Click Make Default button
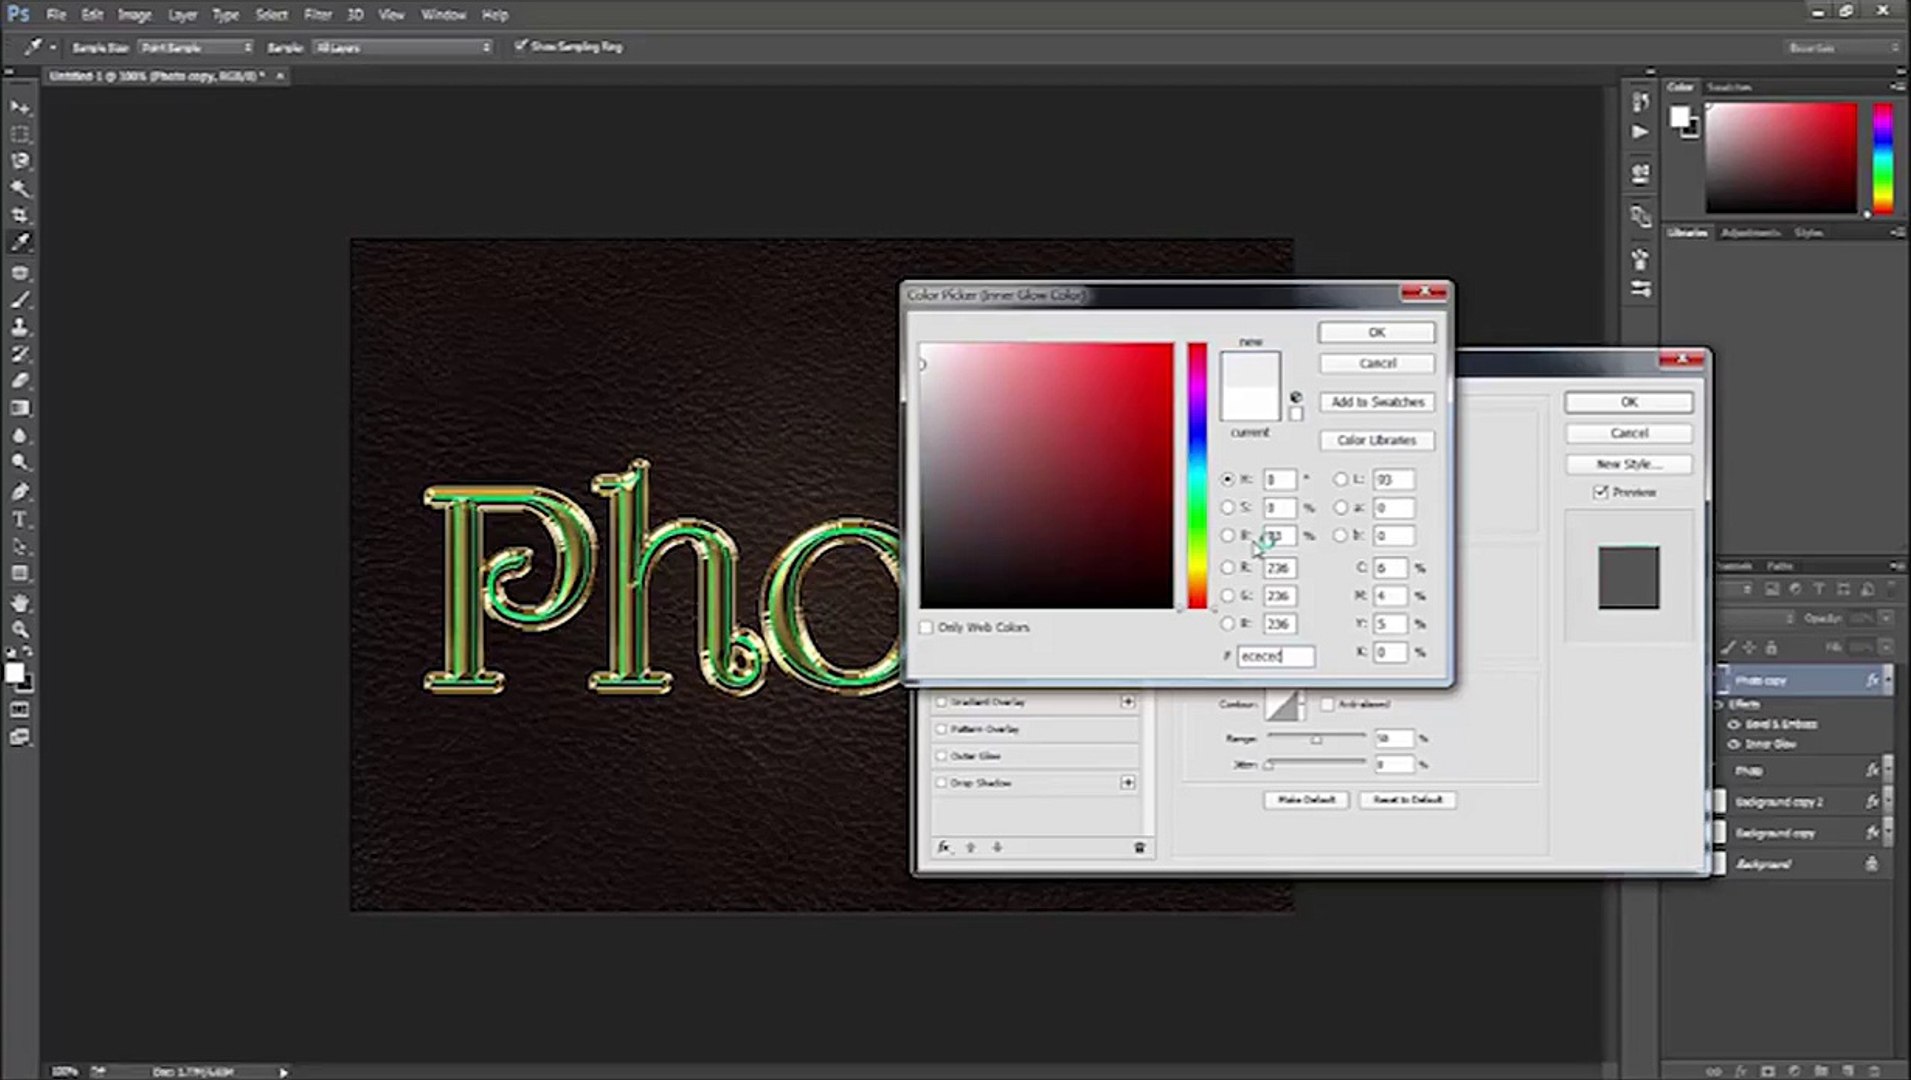Image resolution: width=1911 pixels, height=1080 pixels. [1306, 800]
